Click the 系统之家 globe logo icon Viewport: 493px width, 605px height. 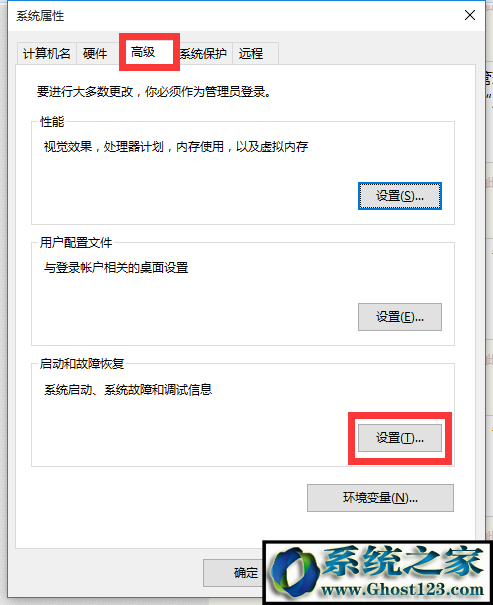[x=295, y=573]
